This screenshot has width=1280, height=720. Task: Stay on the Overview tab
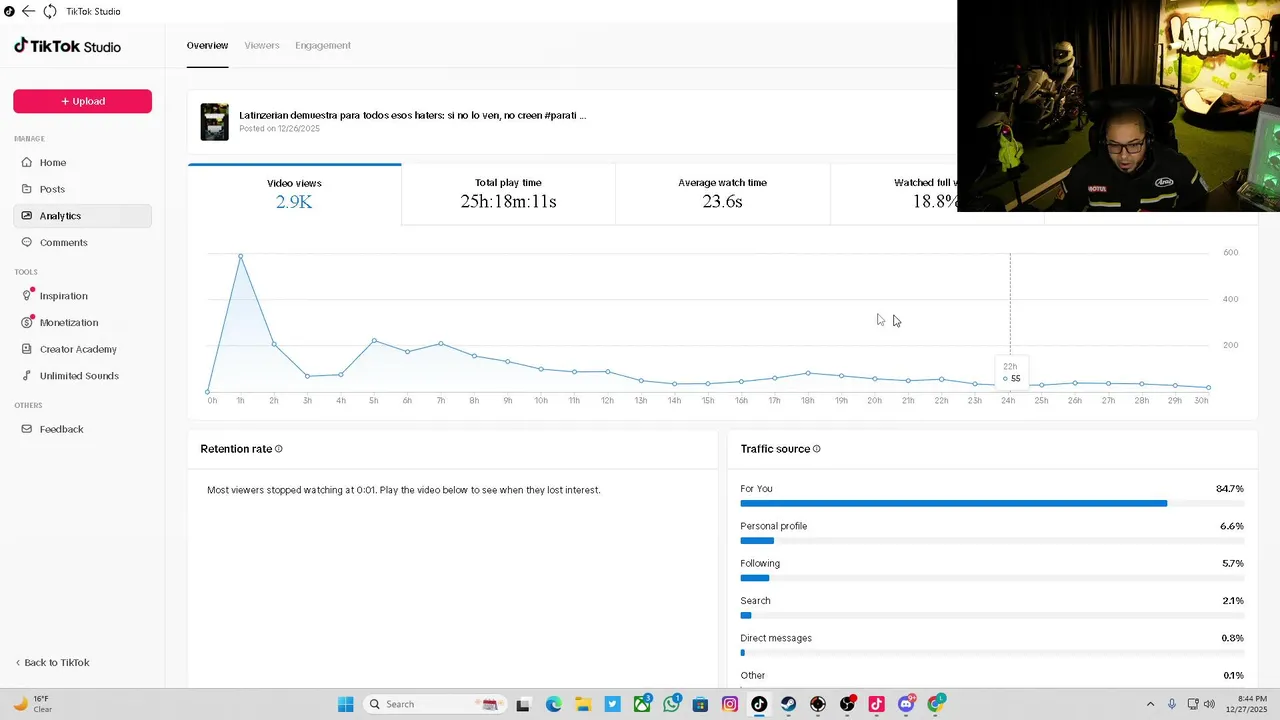point(207,45)
